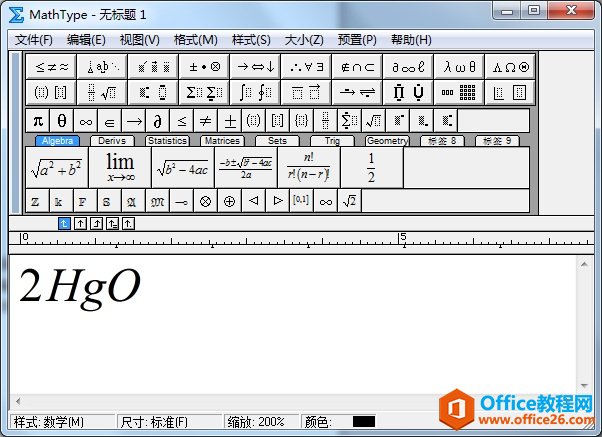The height and width of the screenshot is (437, 602).
Task: Insert the circled times symbol
Action: 205,201
